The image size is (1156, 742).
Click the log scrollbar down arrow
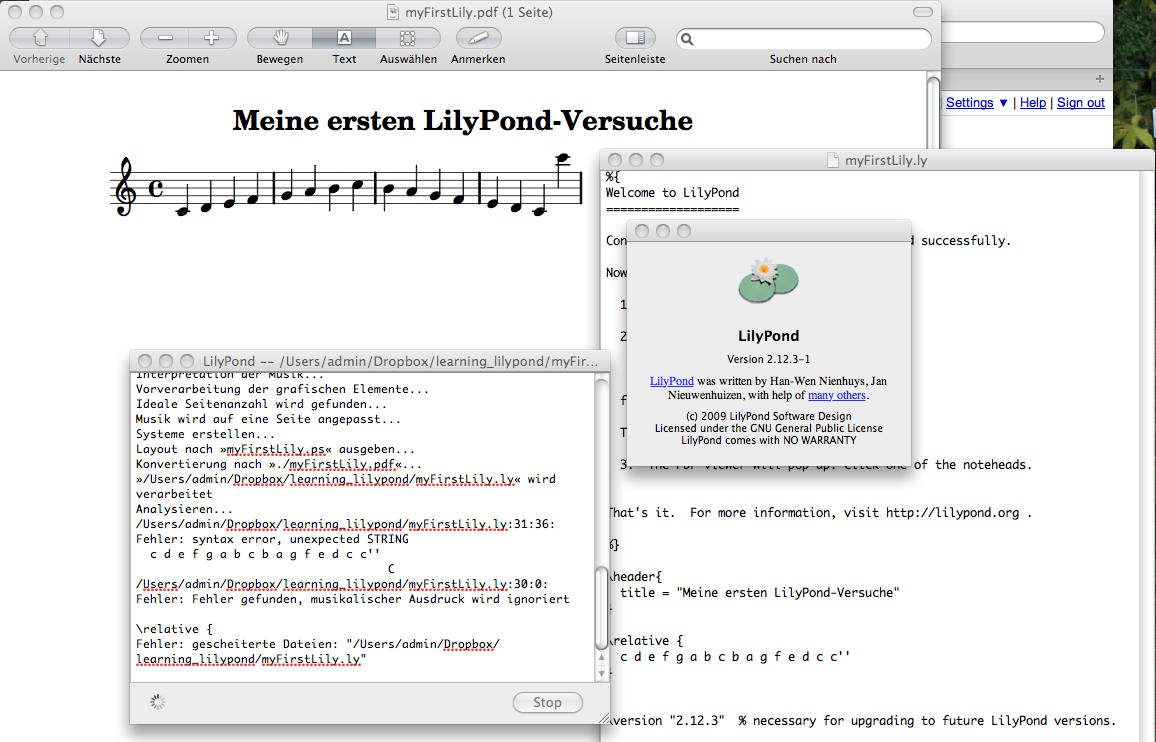coord(602,673)
